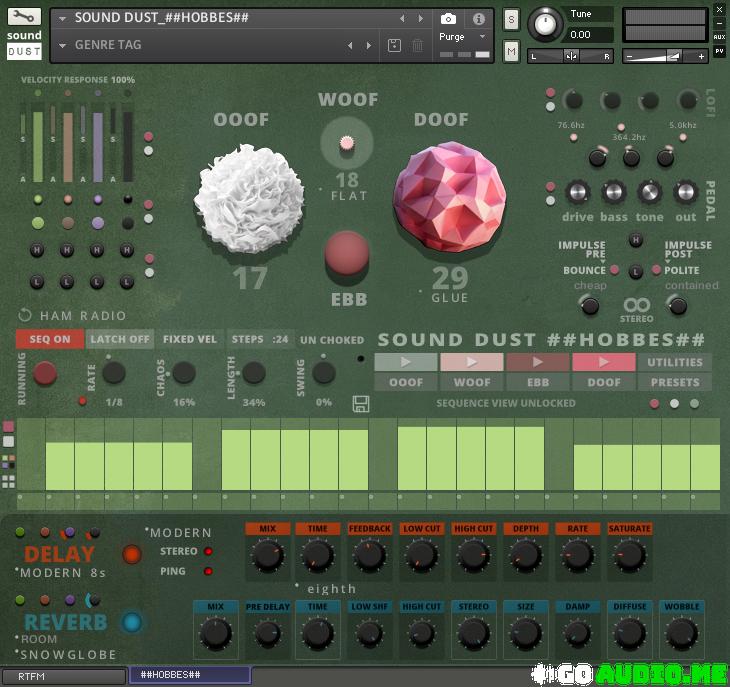Play the OOOF sample preview
This screenshot has height=687, width=730.
tap(406, 362)
